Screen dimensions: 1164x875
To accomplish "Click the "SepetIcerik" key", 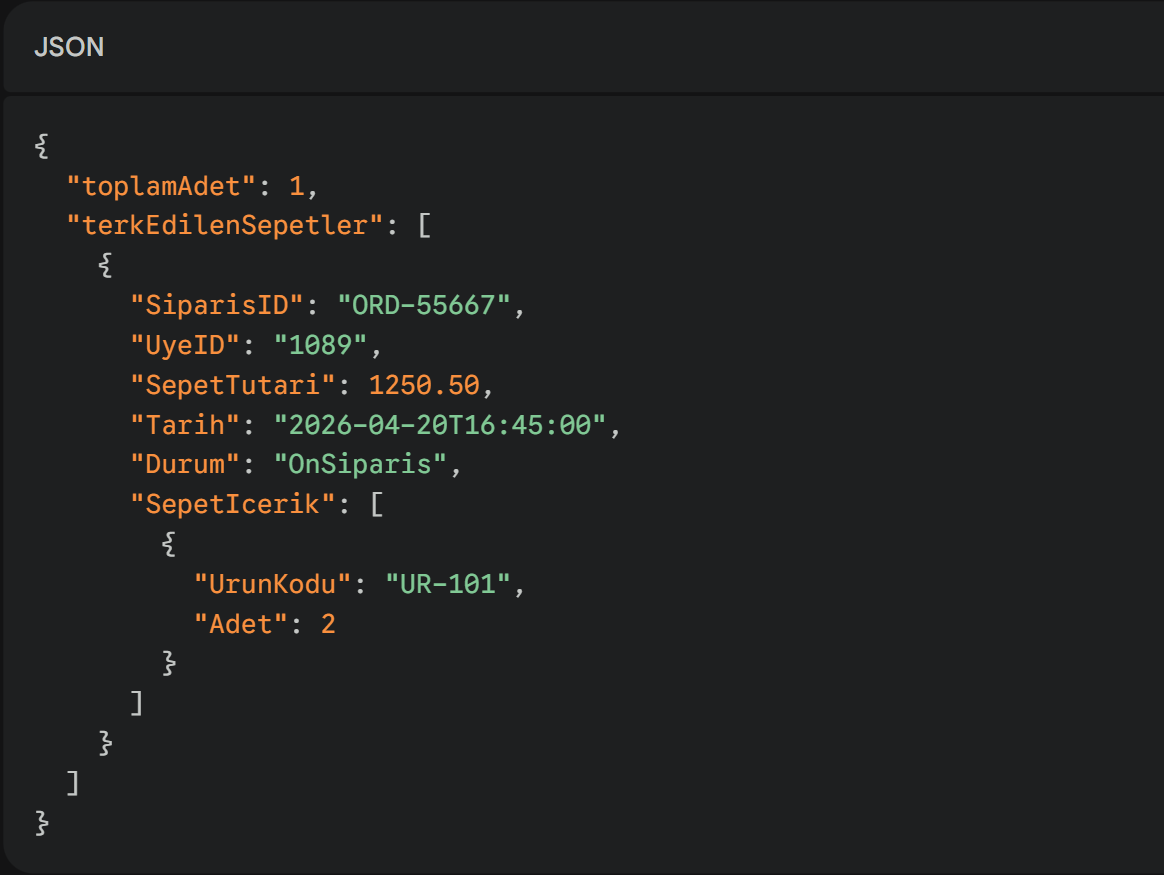I will point(233,505).
